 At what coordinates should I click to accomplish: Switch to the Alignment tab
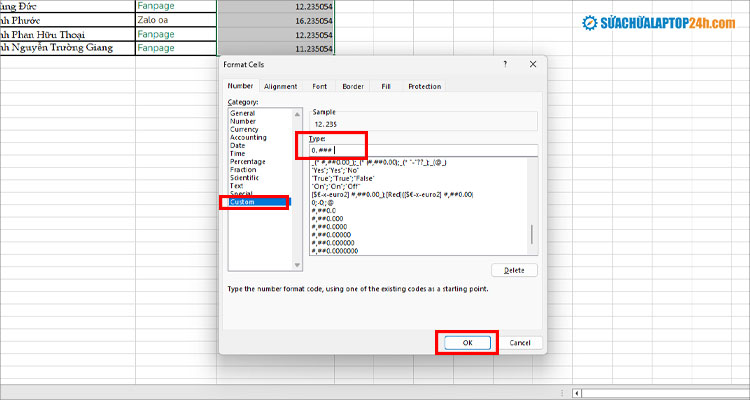280,87
